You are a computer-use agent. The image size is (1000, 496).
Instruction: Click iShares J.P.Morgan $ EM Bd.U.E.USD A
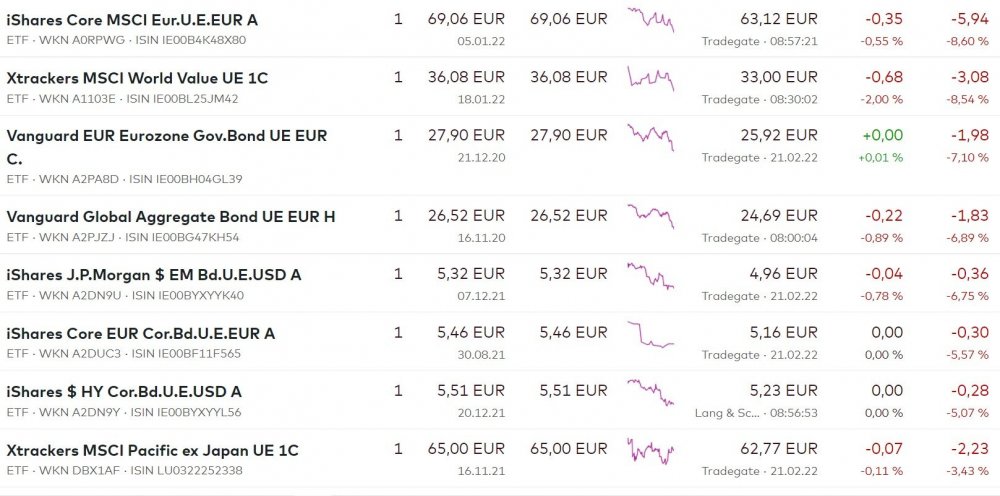153,274
